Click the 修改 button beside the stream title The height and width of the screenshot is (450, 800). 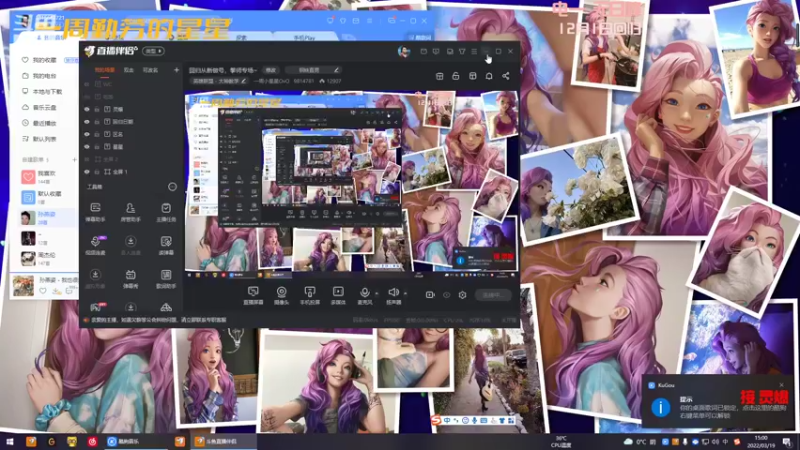pyautogui.click(x=270, y=70)
